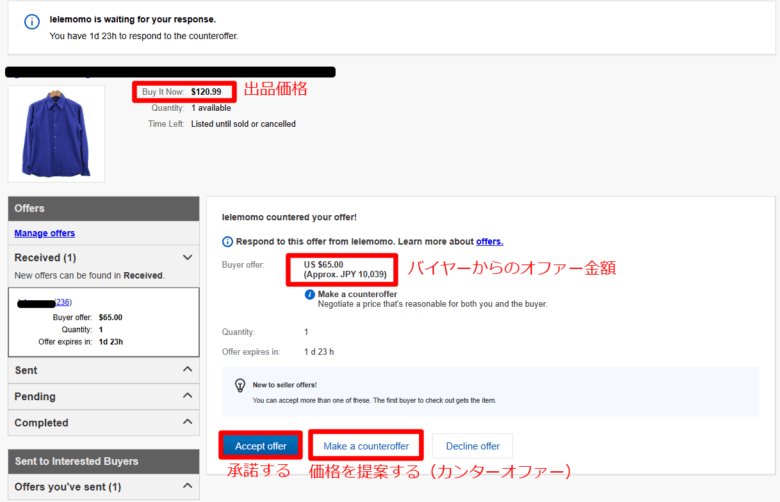The height and width of the screenshot is (502, 780).
Task: Click info icon beside Respond to this offer
Action: pyautogui.click(x=227, y=241)
